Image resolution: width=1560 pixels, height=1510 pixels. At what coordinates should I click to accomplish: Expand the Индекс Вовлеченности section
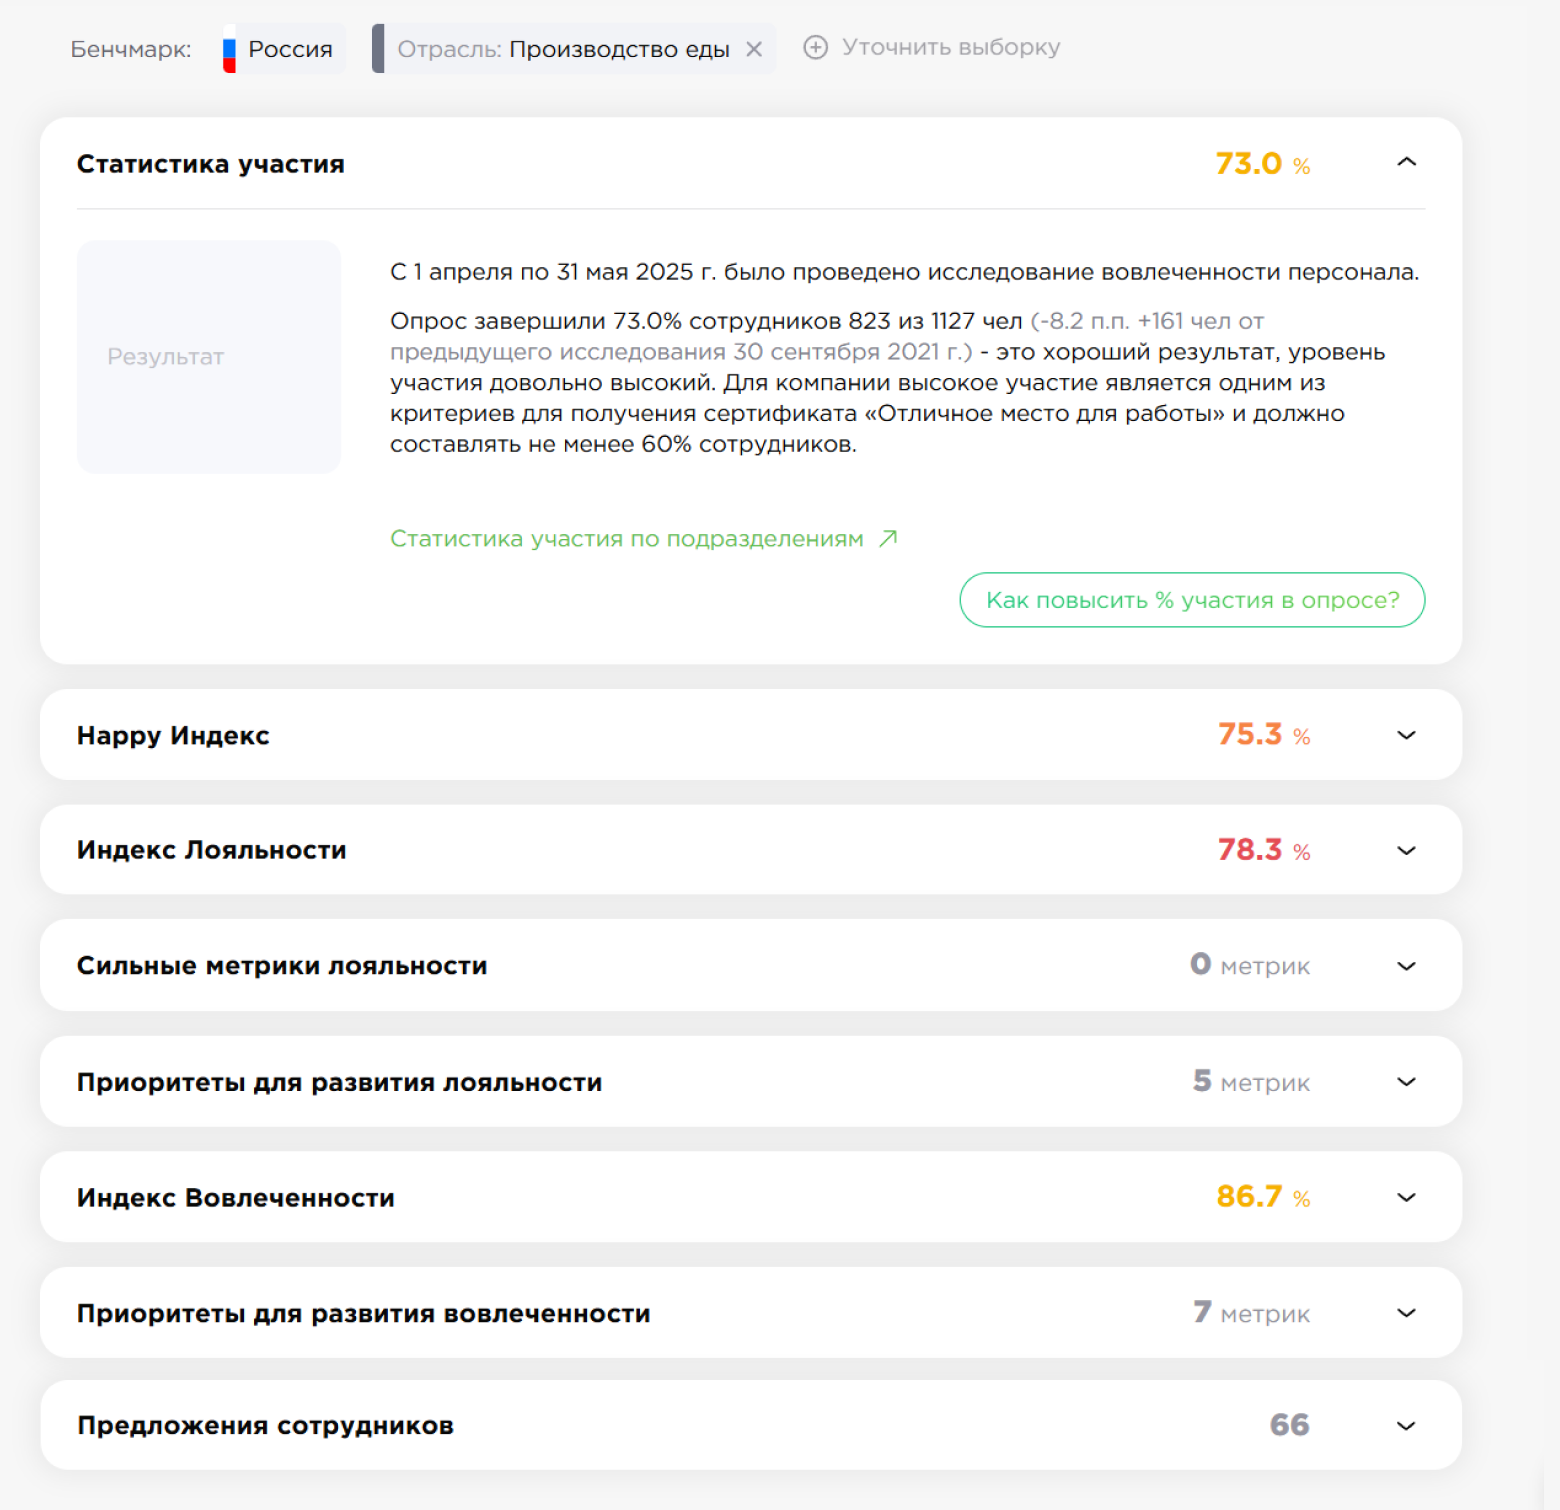1406,1198
